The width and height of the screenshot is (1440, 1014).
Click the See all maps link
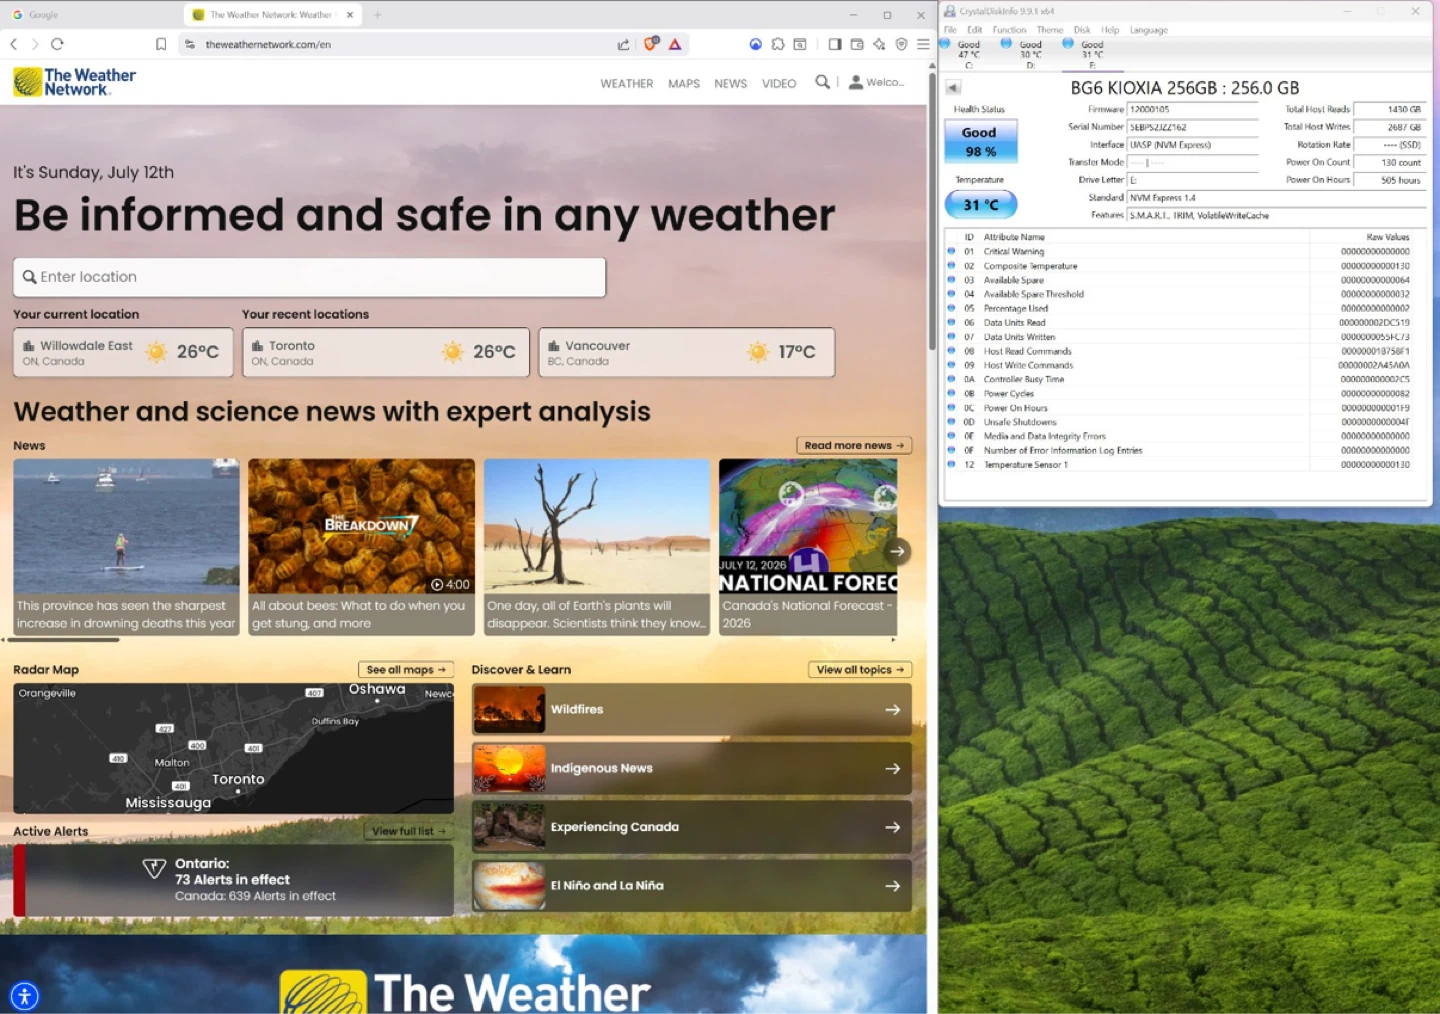tap(406, 670)
